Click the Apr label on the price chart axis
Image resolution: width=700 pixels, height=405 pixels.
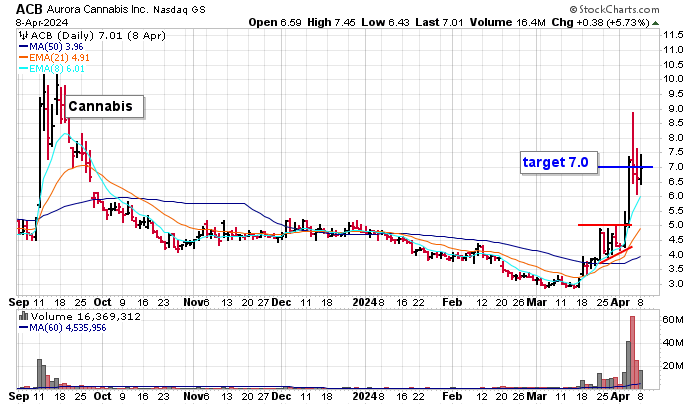(x=621, y=302)
